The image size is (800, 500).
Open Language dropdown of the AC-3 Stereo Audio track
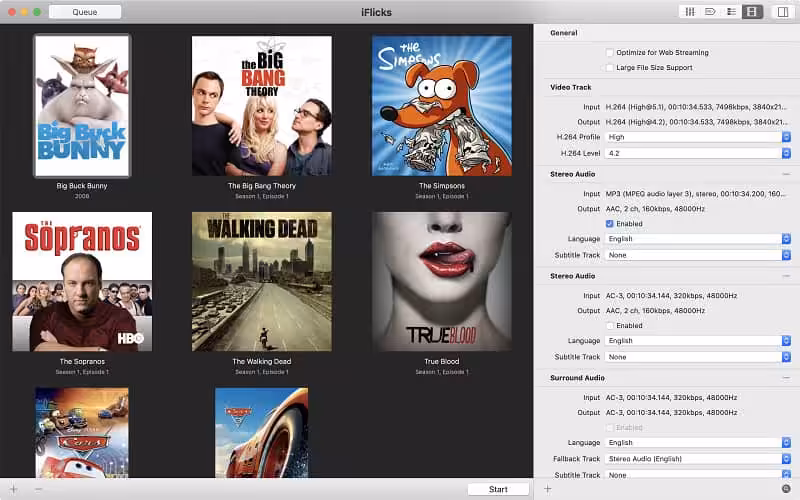click(697, 340)
